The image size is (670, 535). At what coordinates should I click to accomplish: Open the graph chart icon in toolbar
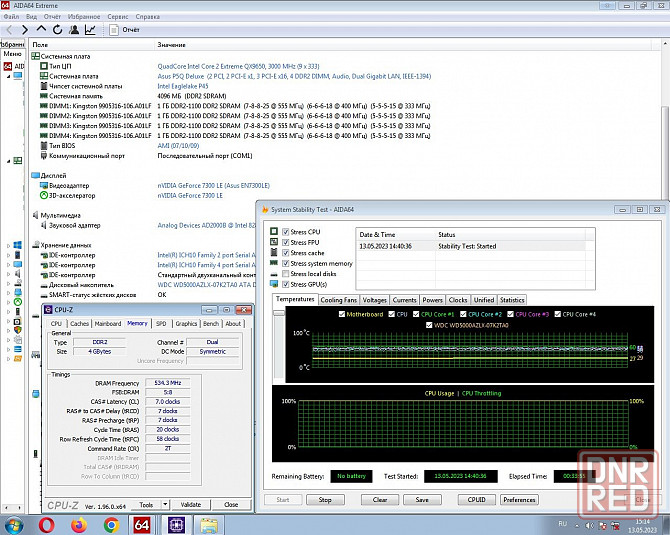point(90,29)
